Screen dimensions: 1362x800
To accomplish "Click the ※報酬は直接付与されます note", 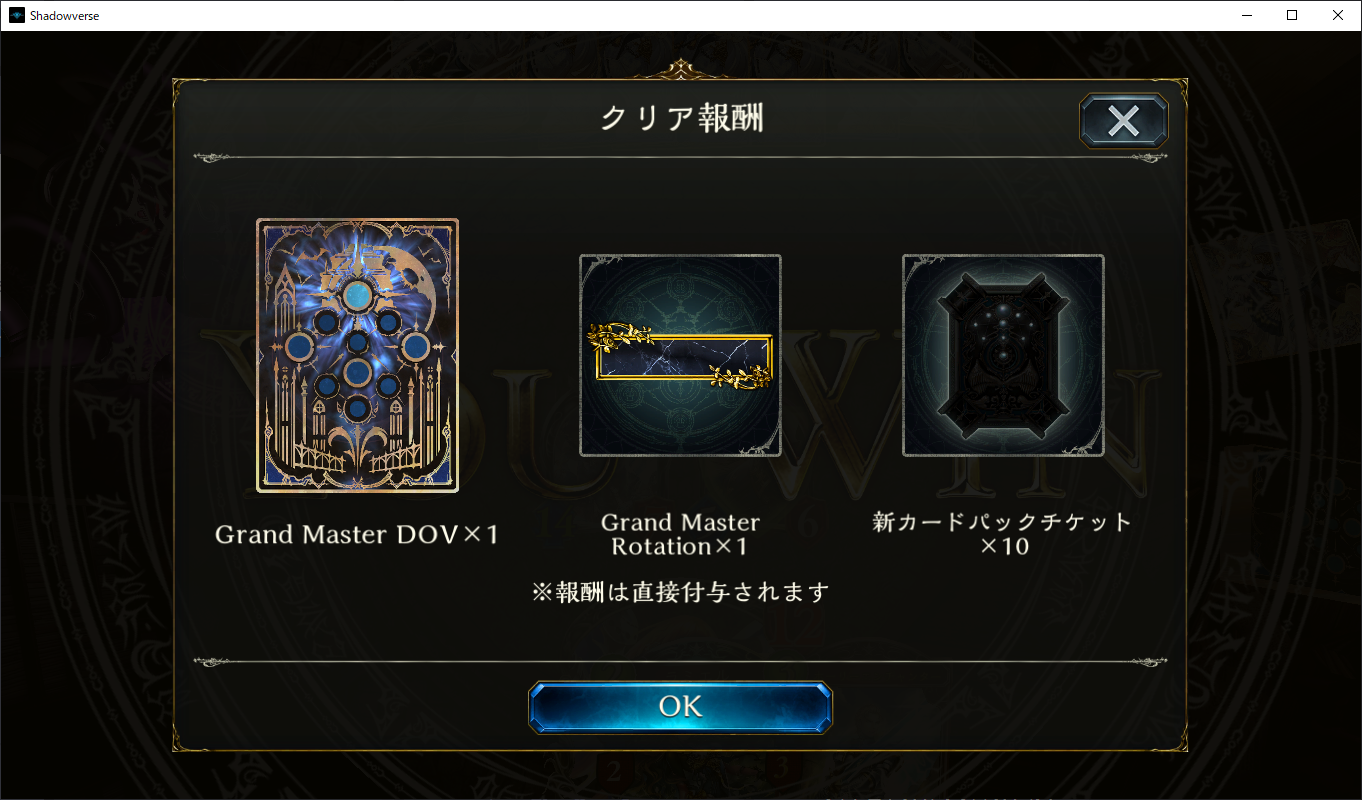I will pyautogui.click(x=680, y=592).
